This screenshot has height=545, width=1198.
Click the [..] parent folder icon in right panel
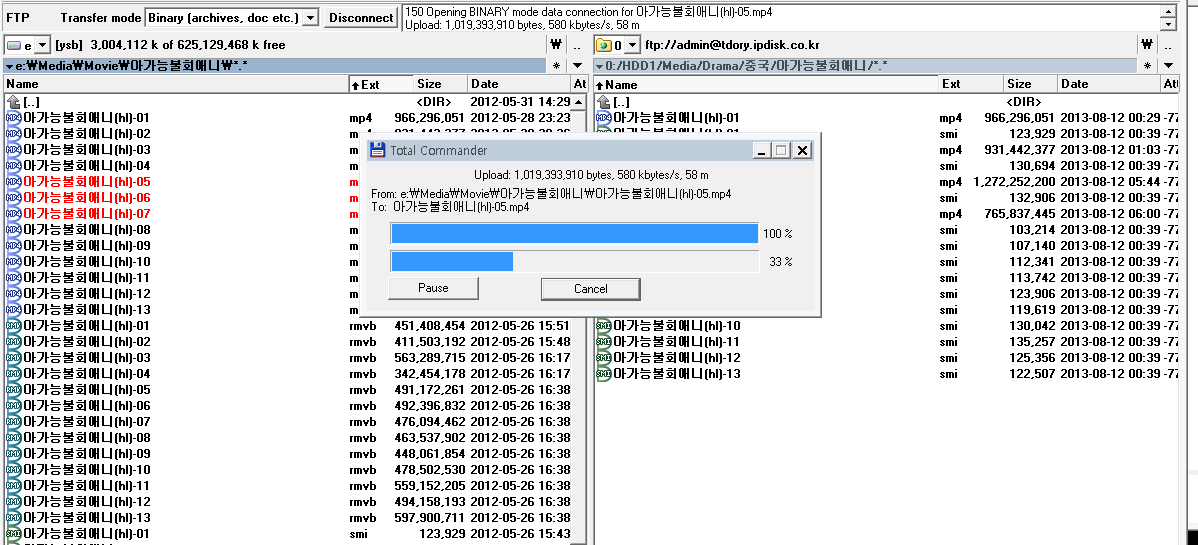click(x=604, y=102)
